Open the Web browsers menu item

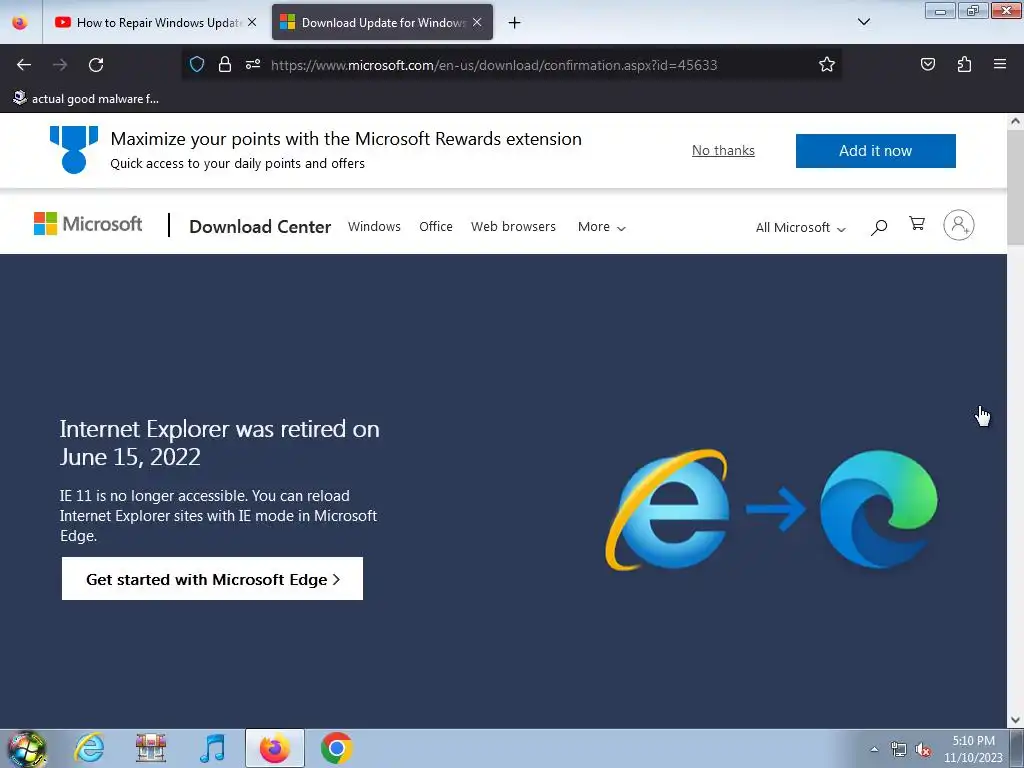[x=513, y=227]
